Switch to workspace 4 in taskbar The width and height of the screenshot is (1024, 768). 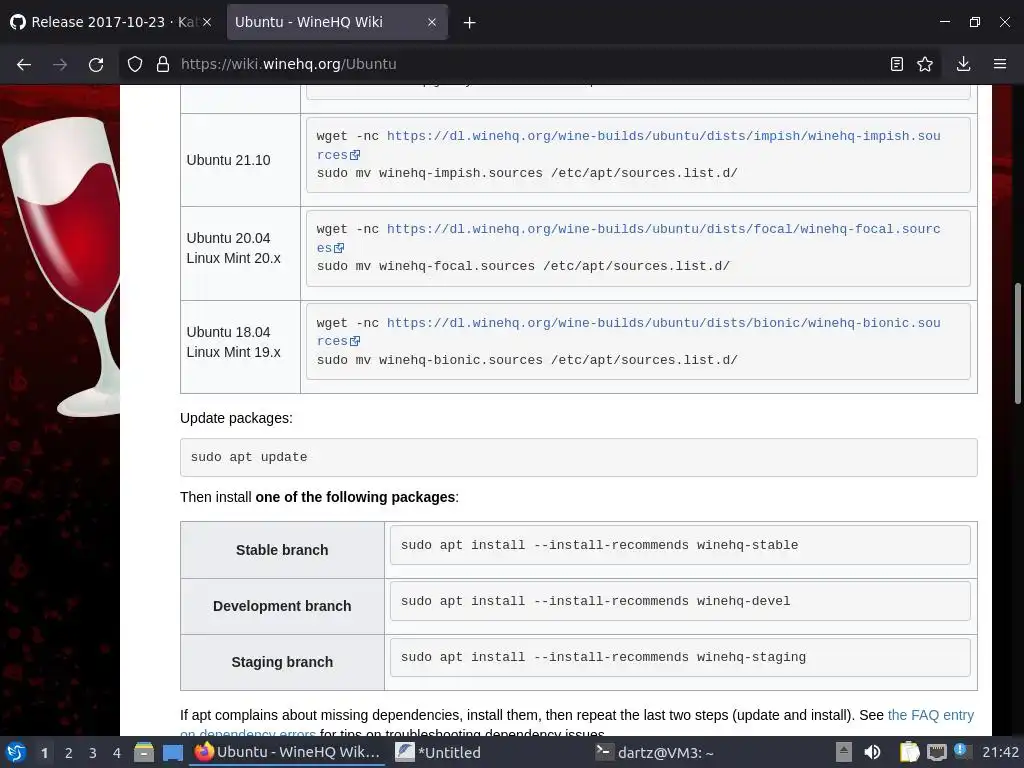click(117, 753)
